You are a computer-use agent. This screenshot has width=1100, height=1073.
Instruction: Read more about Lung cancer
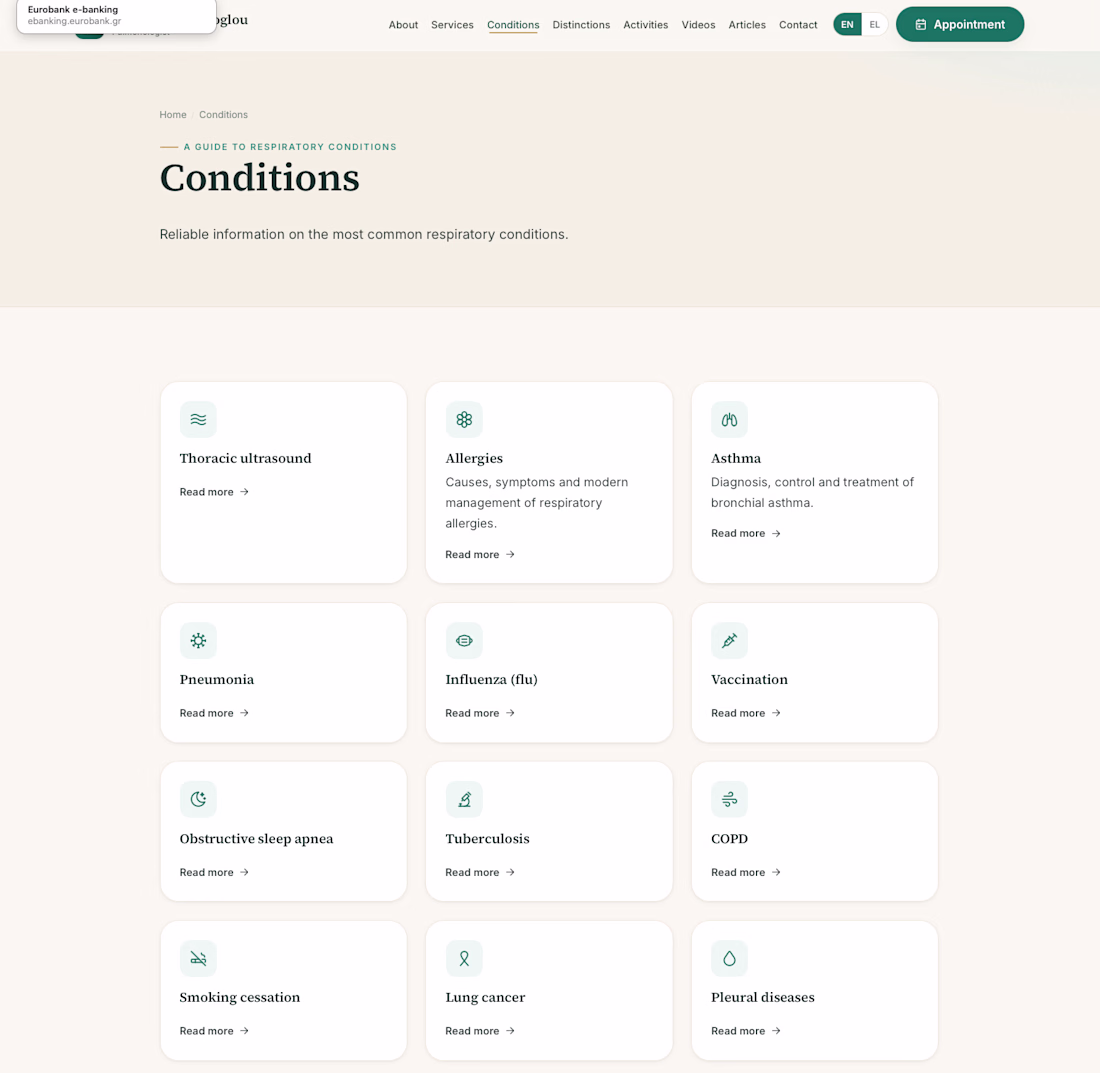480,1030
